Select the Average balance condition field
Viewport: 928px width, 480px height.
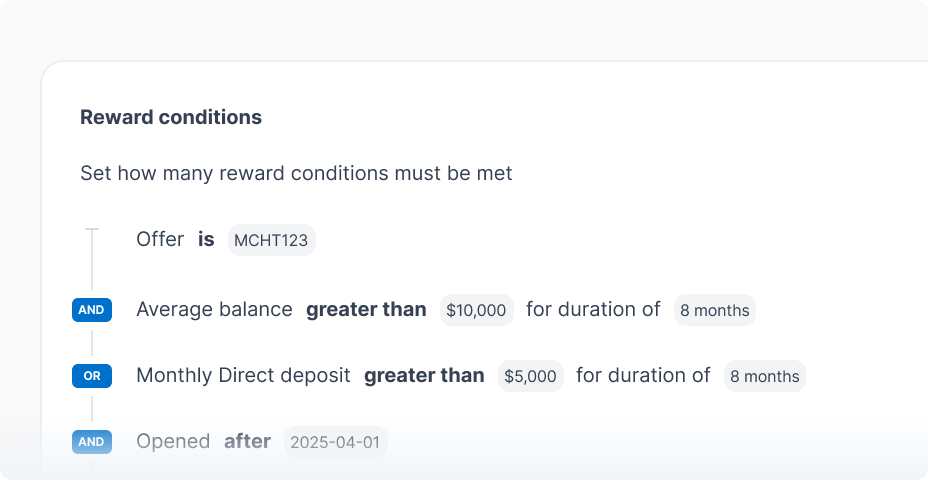point(214,310)
